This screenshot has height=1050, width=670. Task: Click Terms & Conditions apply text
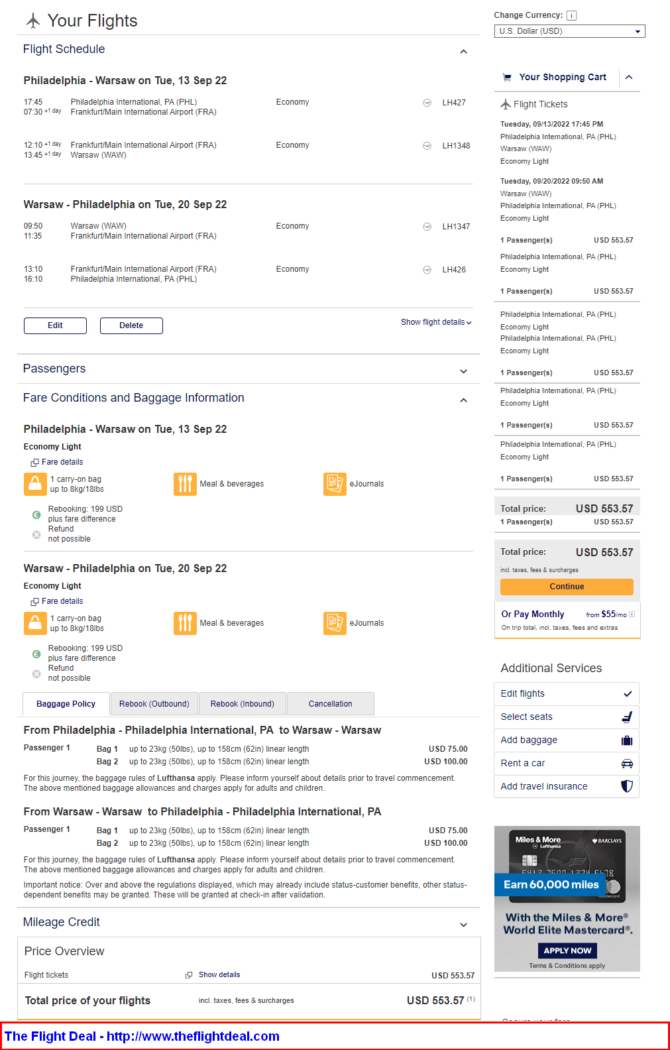coord(567,966)
